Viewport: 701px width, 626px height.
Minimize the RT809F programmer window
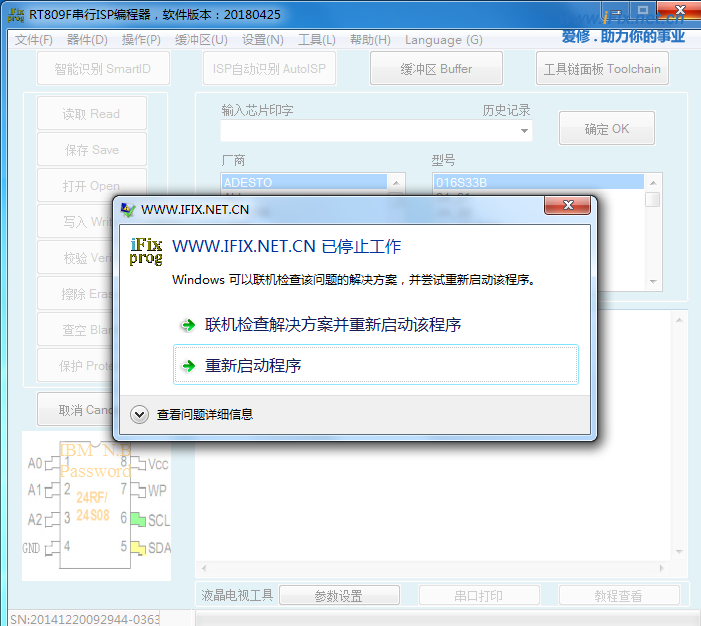click(616, 12)
